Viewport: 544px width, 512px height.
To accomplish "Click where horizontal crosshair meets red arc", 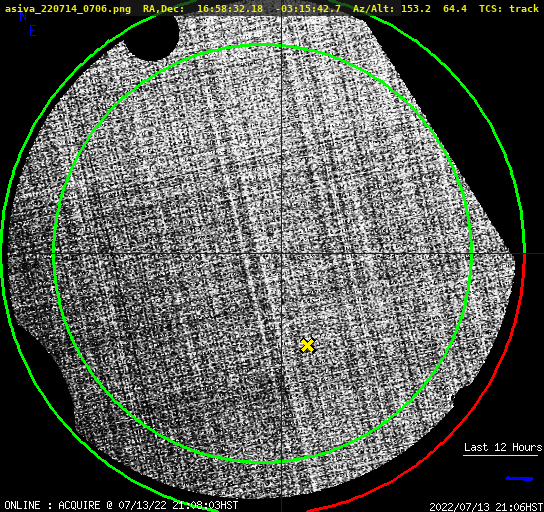I will coord(524,254).
